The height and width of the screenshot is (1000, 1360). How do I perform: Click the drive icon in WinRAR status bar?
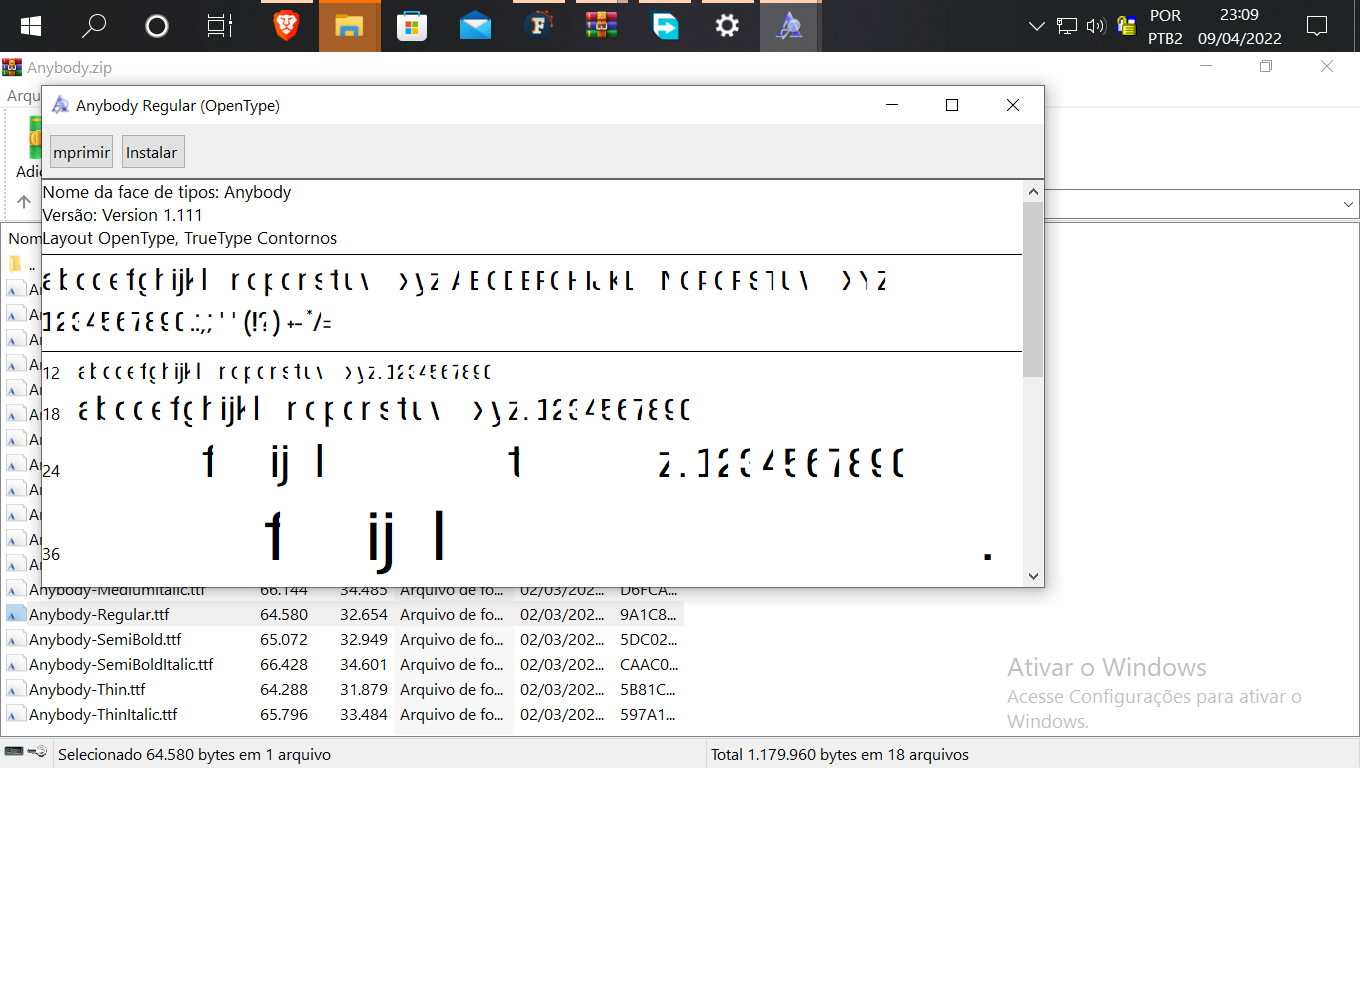click(14, 751)
